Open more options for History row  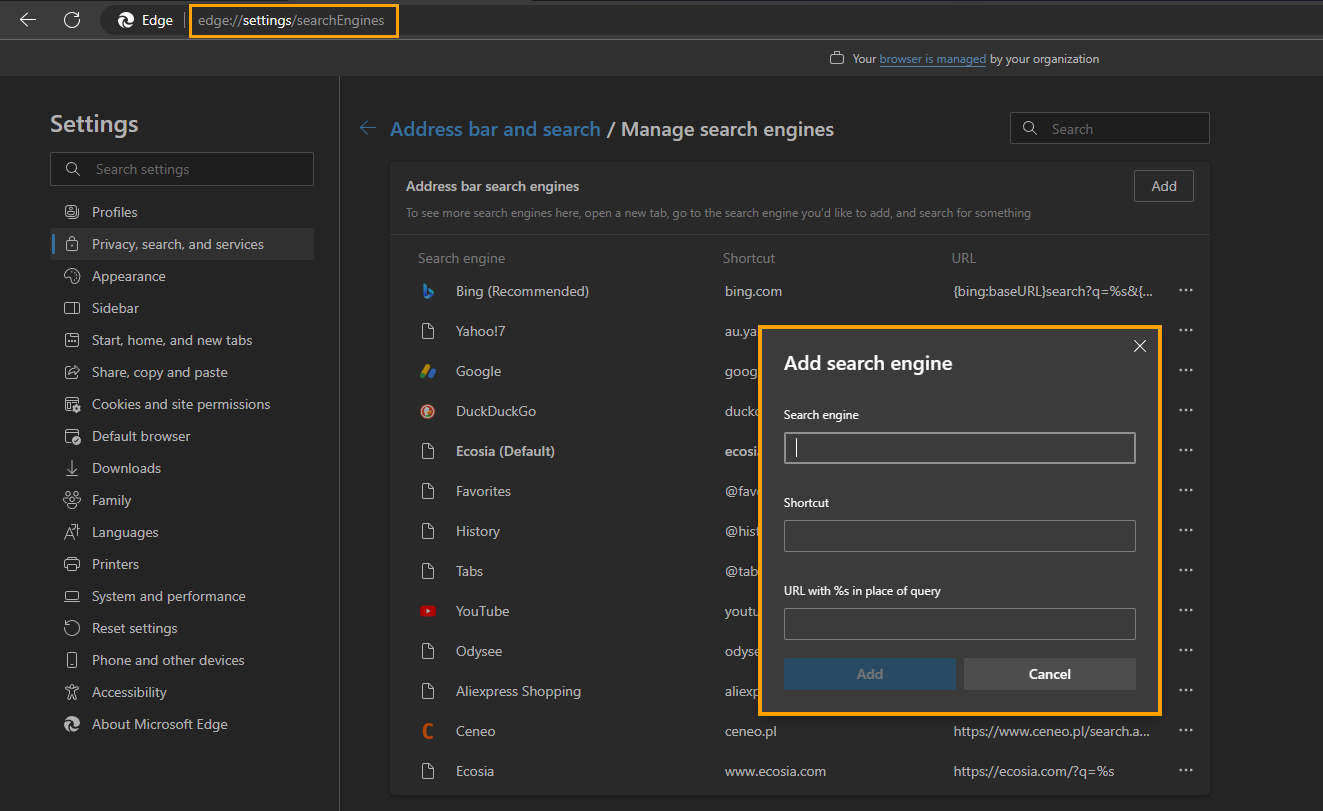click(x=1186, y=531)
